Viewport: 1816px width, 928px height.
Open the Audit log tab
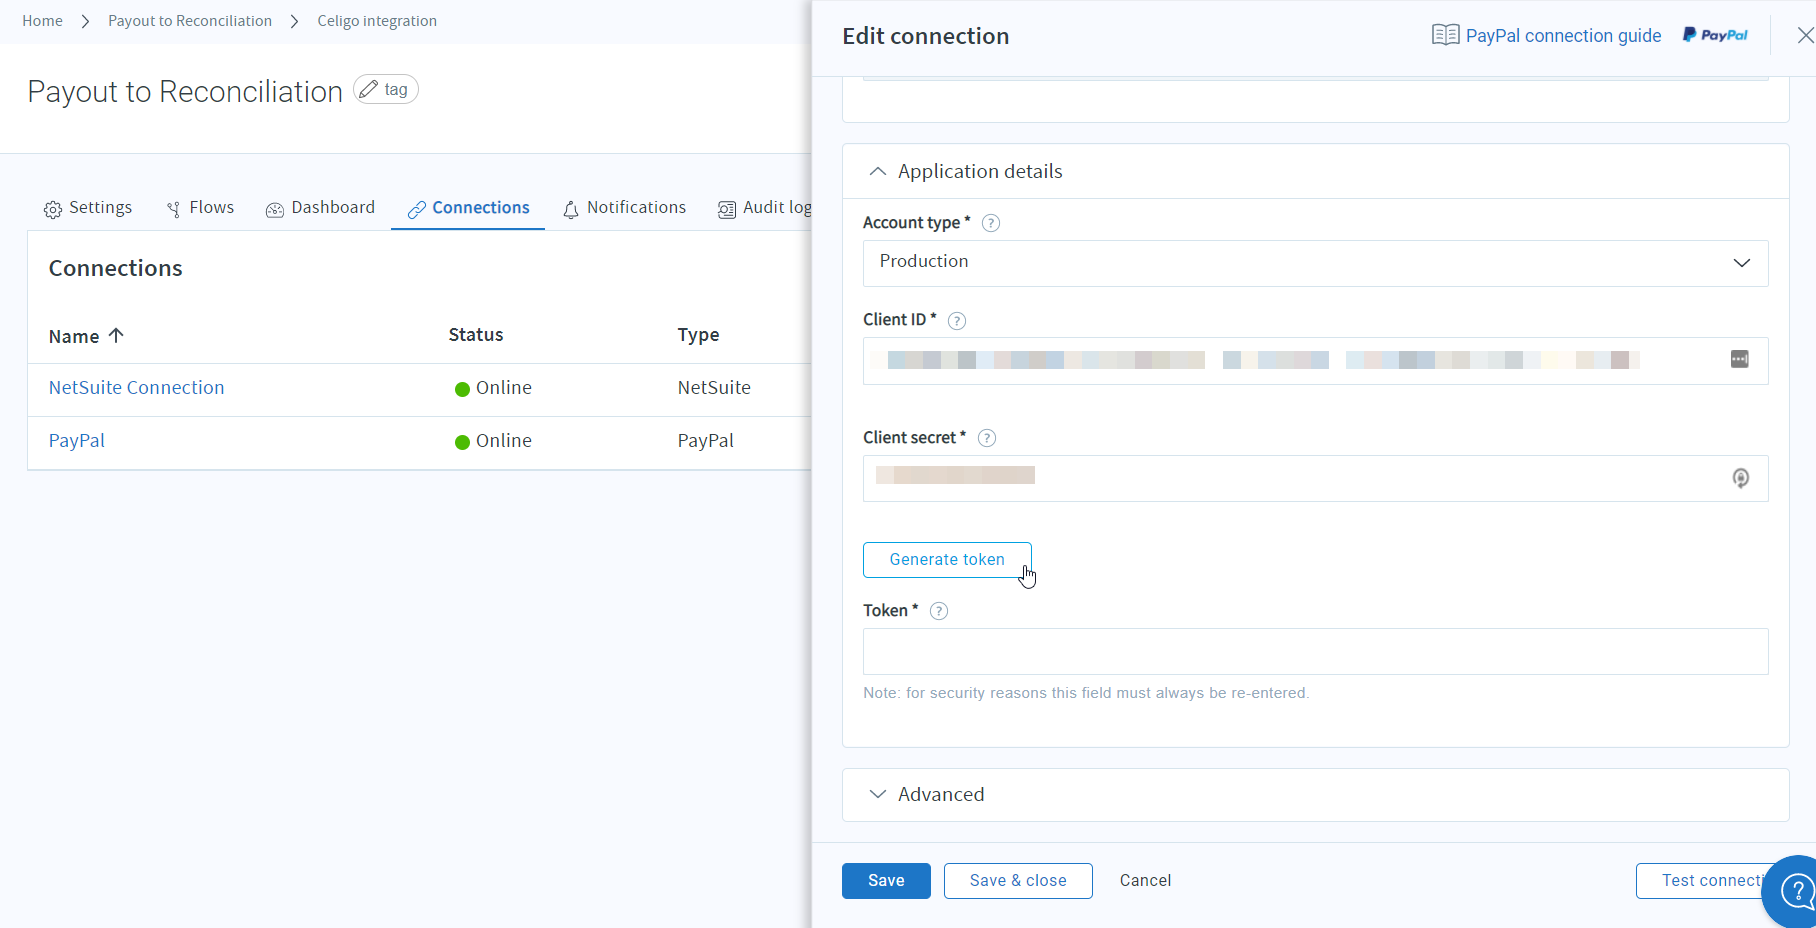[x=765, y=208]
